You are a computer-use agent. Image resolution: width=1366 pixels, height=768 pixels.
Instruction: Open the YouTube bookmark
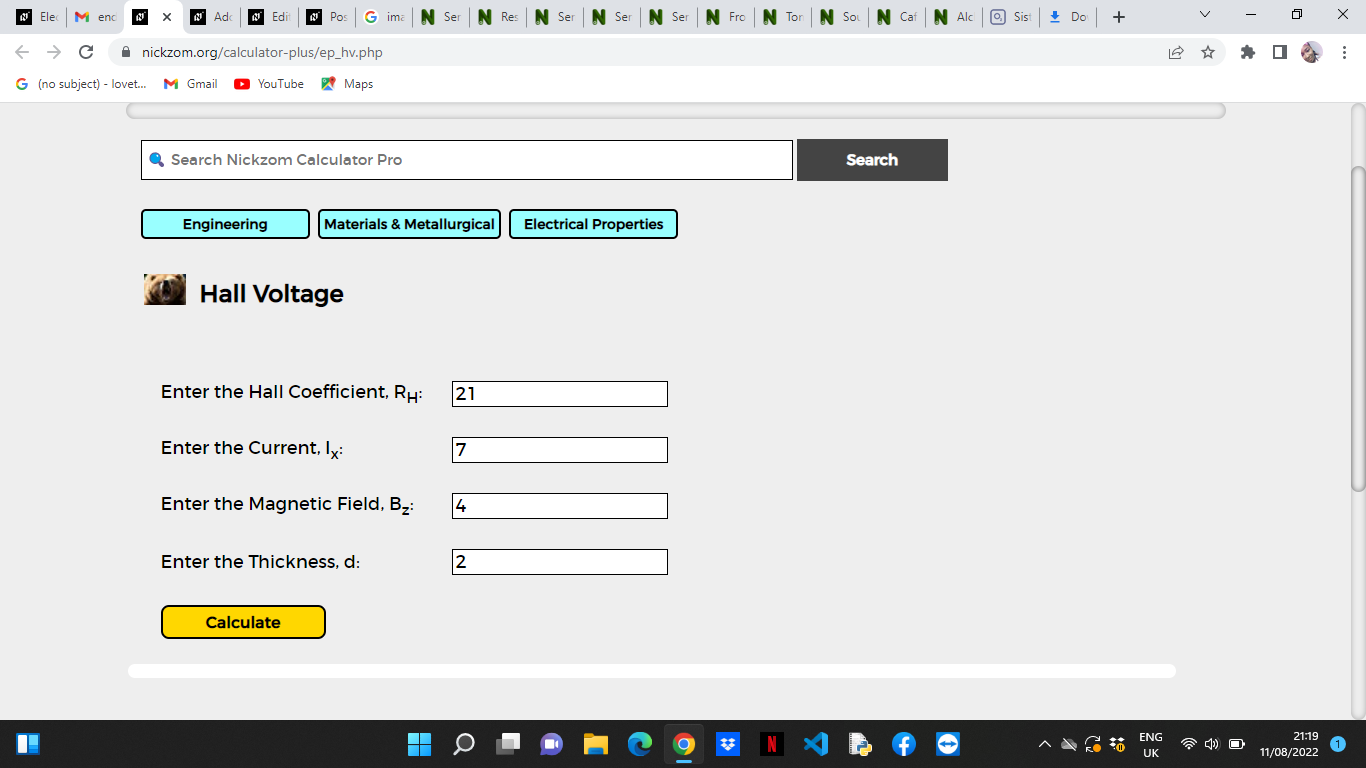coord(269,84)
